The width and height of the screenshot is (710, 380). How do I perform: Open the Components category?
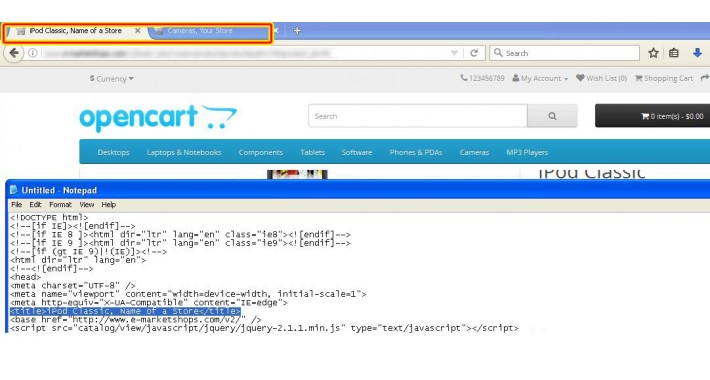point(260,152)
